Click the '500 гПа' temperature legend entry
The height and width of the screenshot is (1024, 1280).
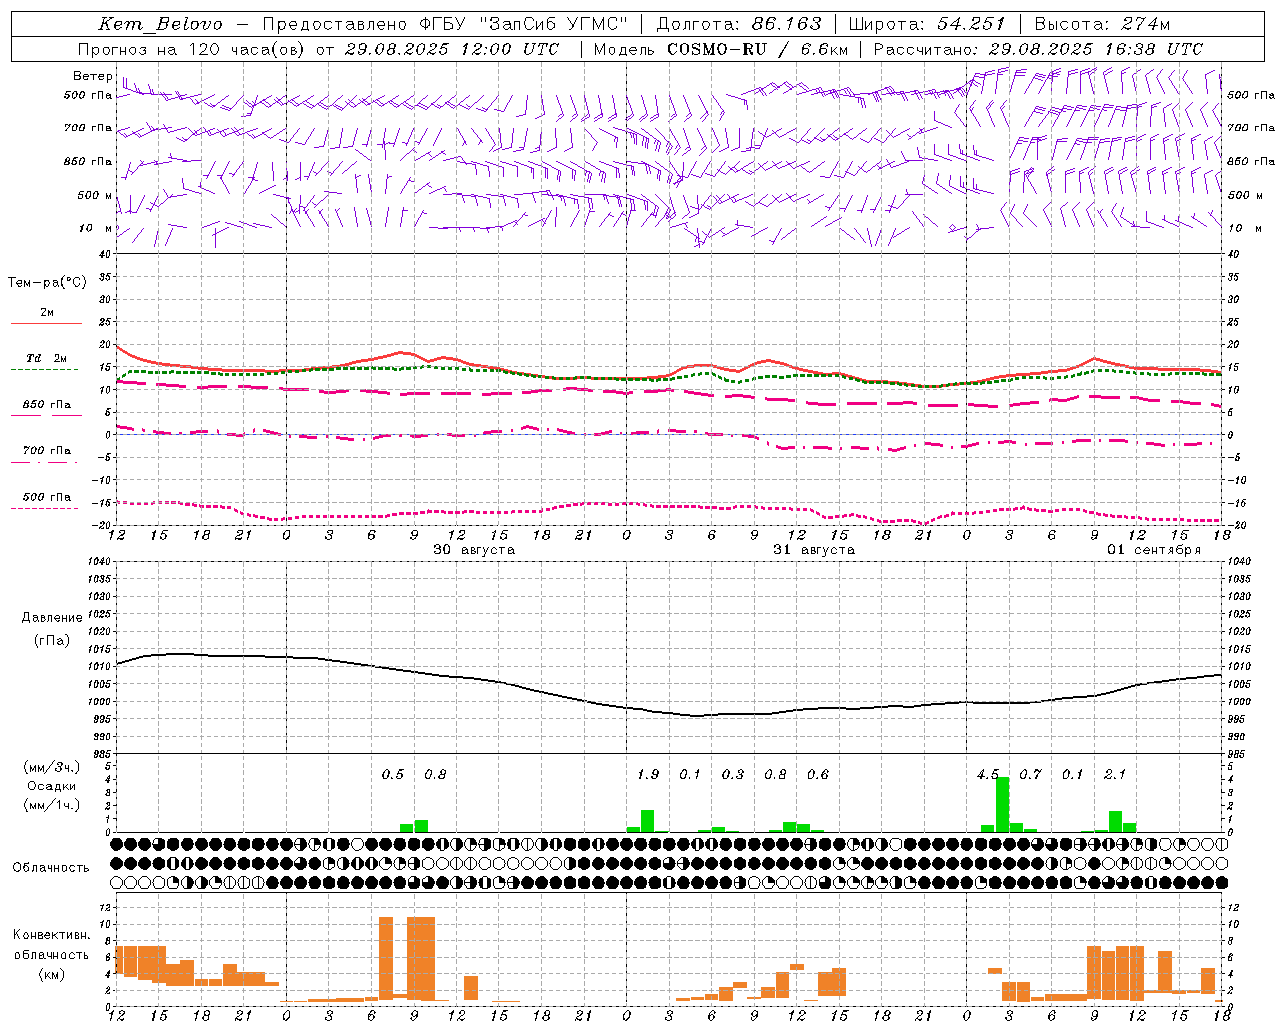(x=47, y=496)
